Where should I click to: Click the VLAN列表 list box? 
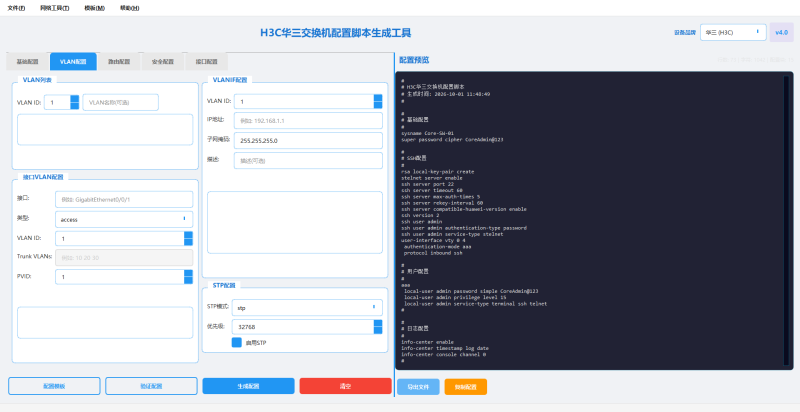point(105,130)
